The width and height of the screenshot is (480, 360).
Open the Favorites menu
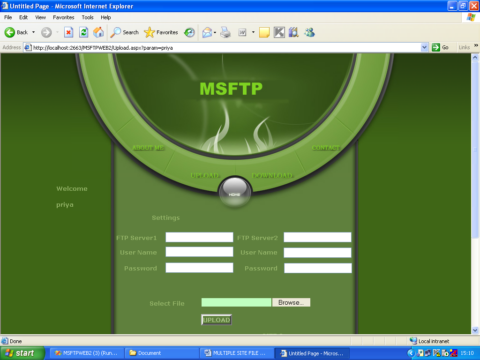63,17
